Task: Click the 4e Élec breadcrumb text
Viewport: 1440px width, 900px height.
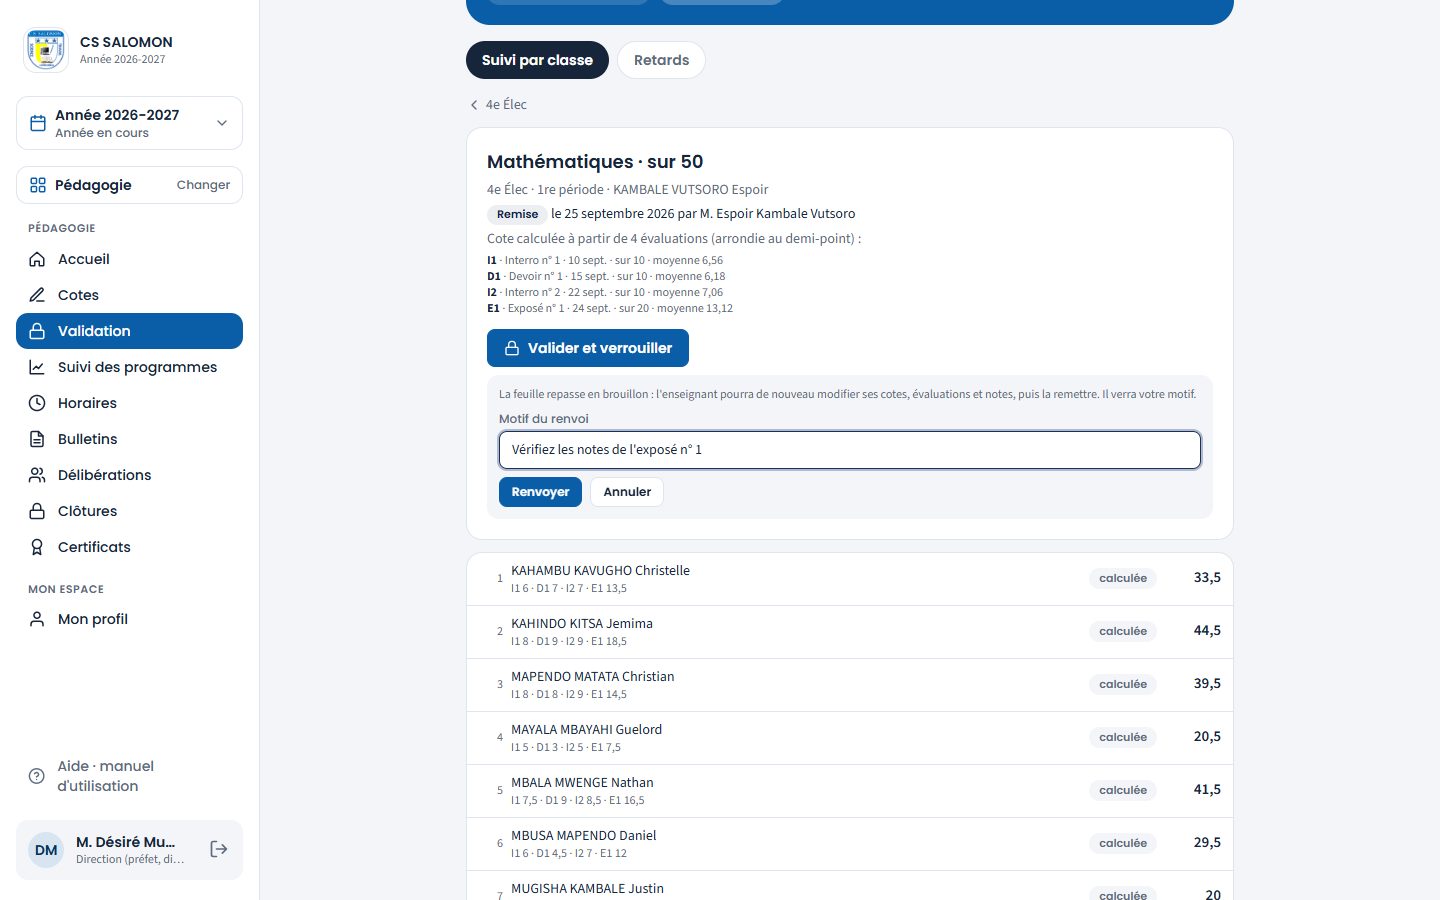Action: pyautogui.click(x=506, y=105)
